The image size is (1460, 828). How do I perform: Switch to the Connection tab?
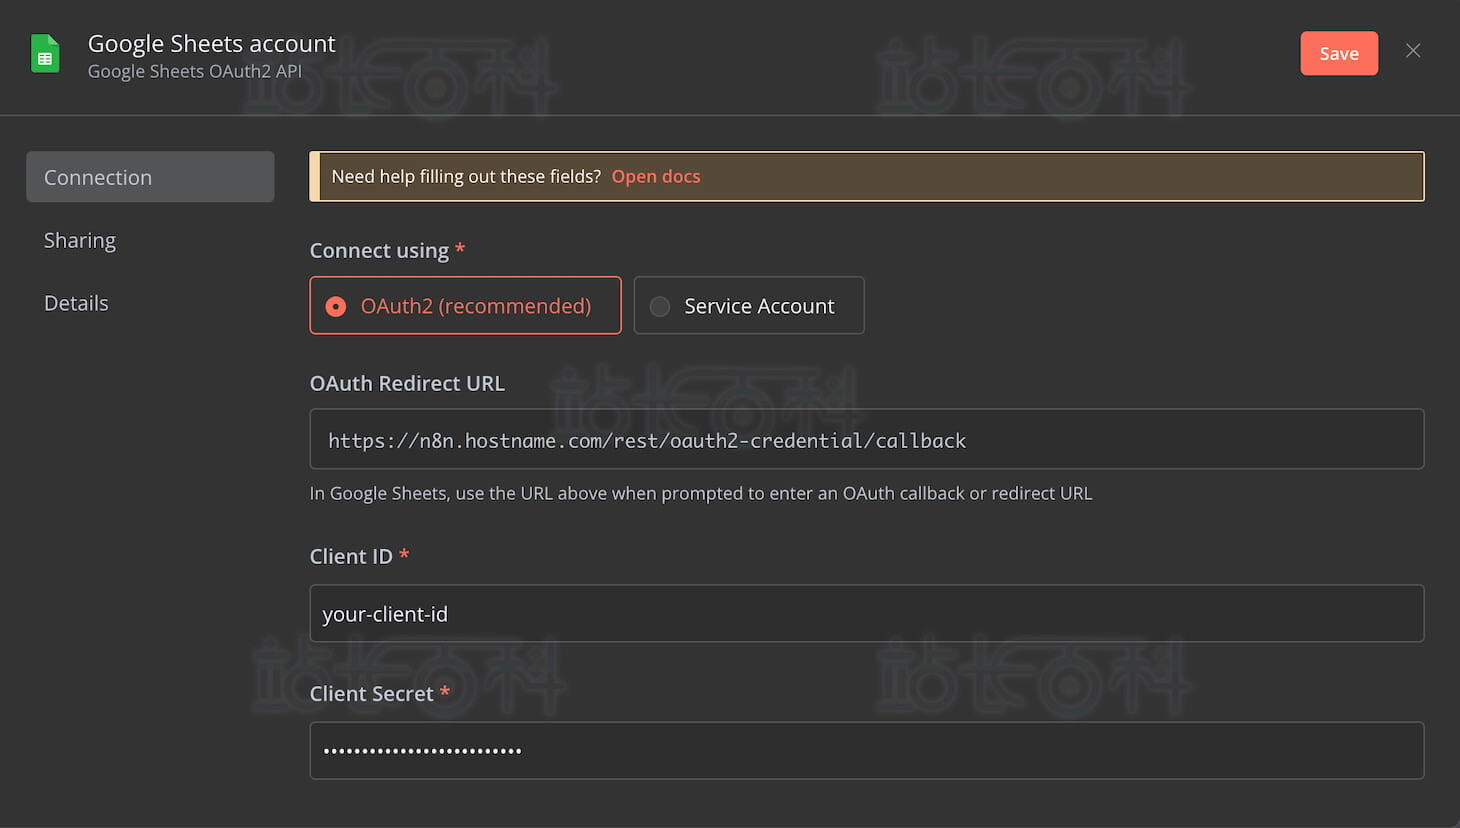point(150,177)
